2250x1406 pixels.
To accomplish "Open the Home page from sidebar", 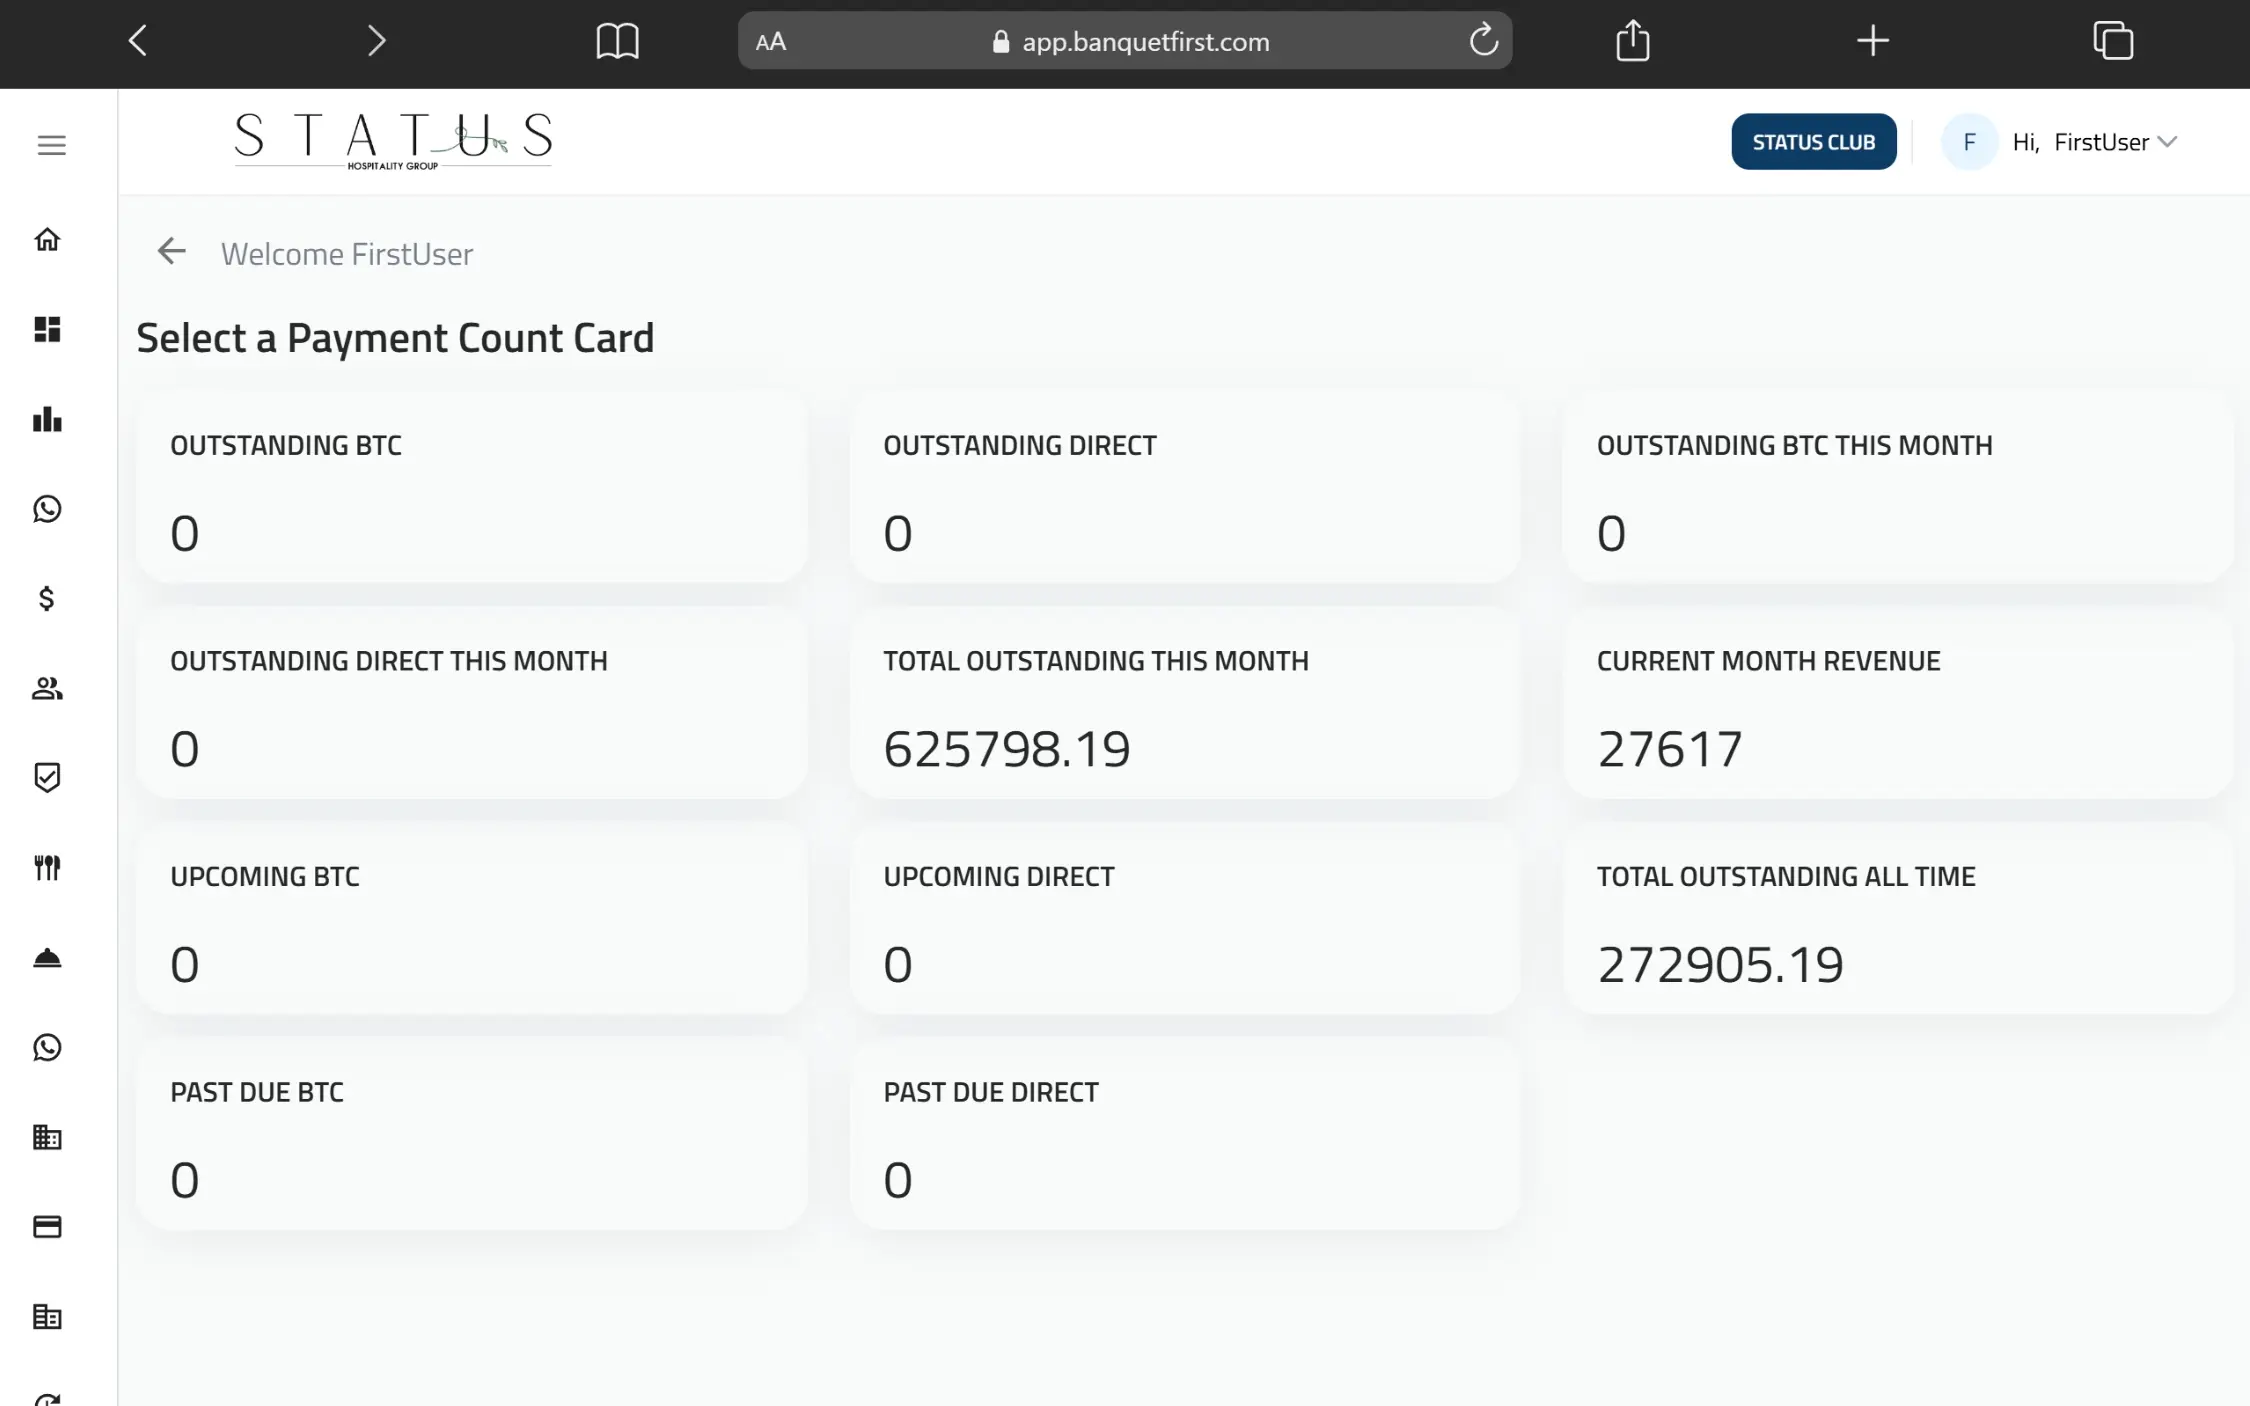I will click(47, 240).
